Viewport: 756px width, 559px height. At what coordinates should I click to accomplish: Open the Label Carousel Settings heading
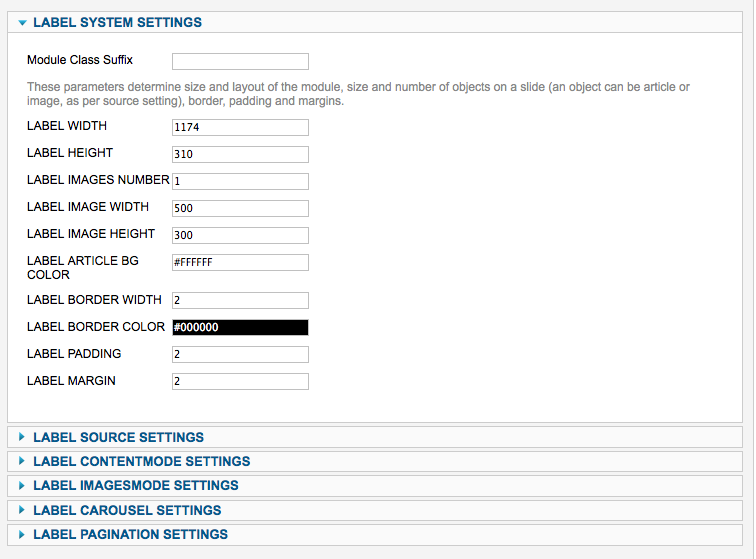point(127,510)
